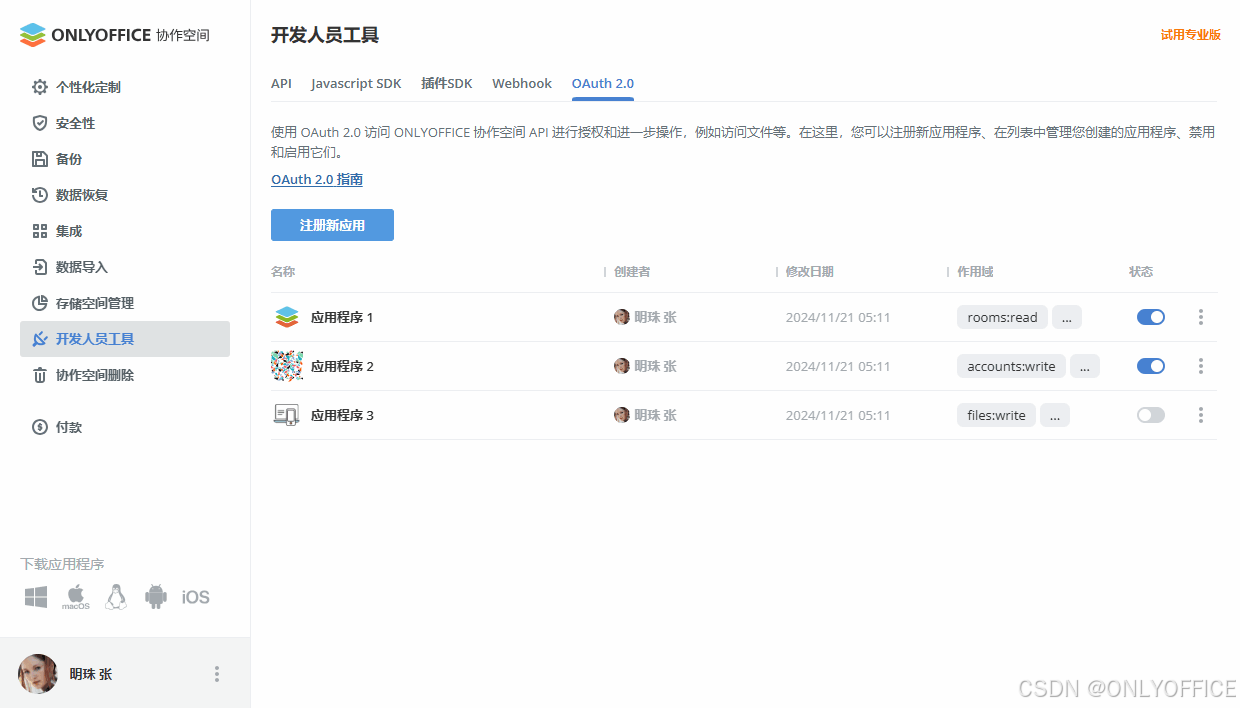The height and width of the screenshot is (708, 1240).
Task: Expand more scopes next to files:write
Action: pyautogui.click(x=1055, y=415)
